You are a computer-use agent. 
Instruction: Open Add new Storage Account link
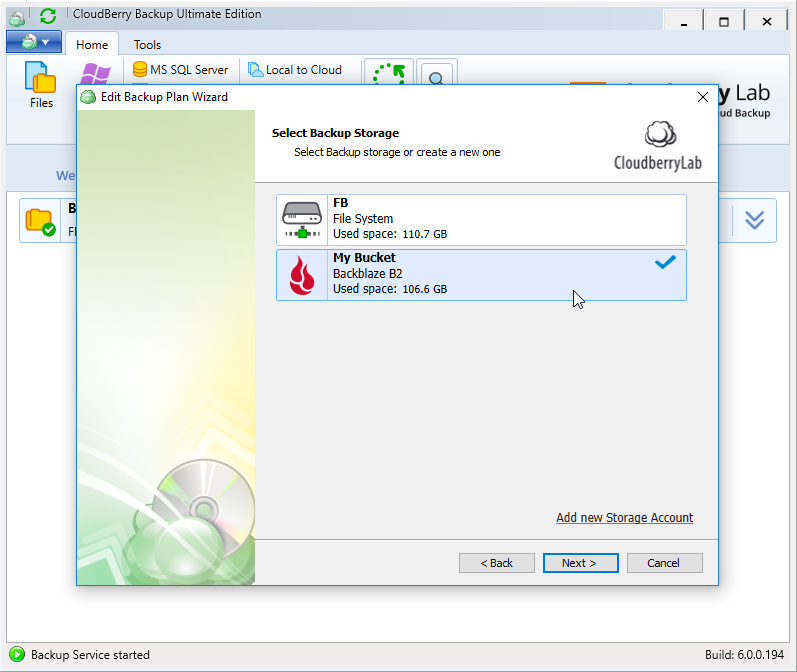click(624, 517)
